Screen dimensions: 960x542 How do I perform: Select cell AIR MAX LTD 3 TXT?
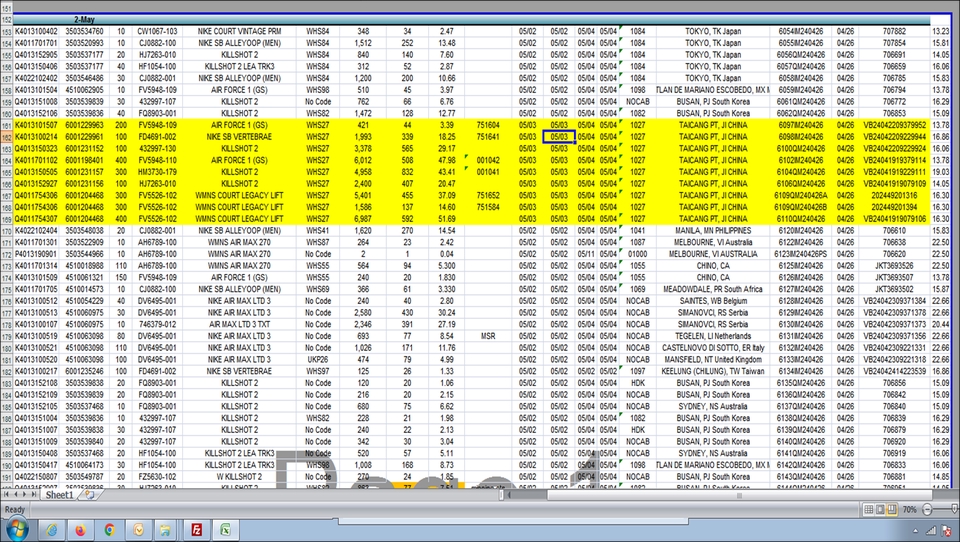[x=239, y=325]
